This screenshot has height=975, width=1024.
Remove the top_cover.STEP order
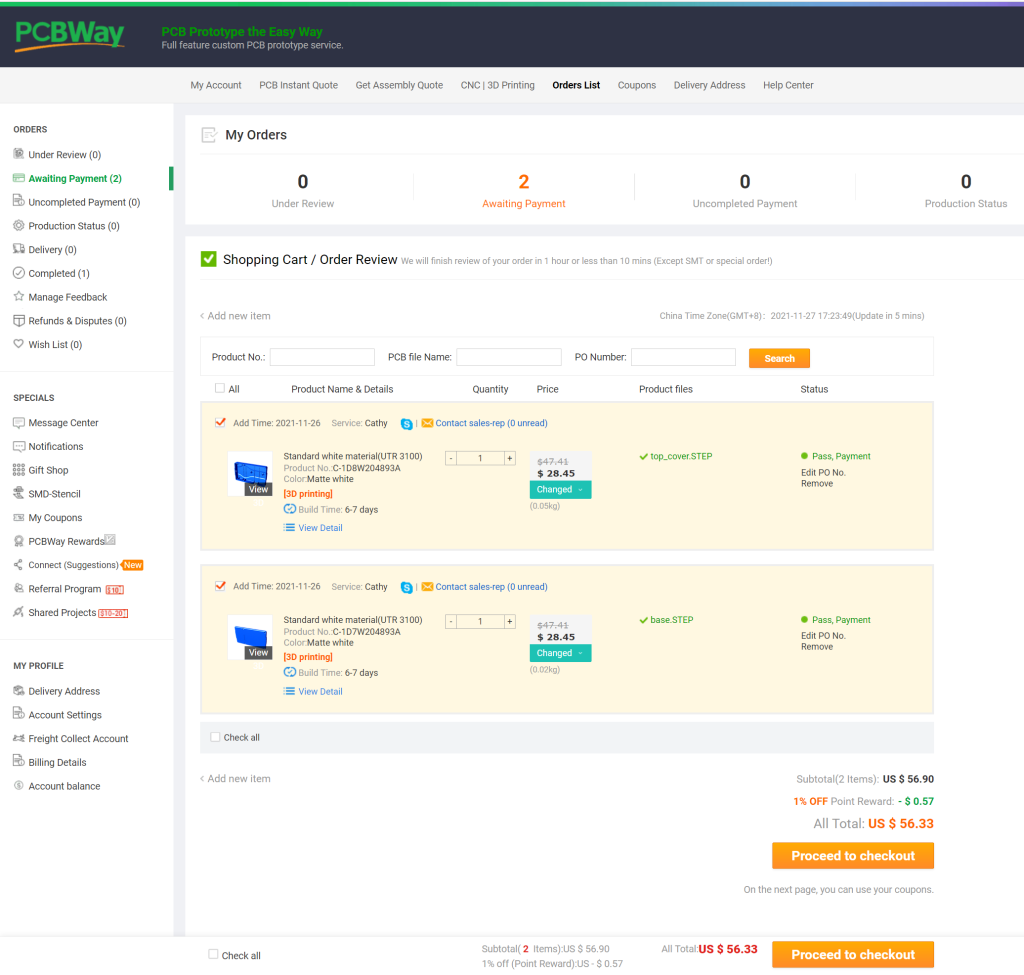point(817,483)
